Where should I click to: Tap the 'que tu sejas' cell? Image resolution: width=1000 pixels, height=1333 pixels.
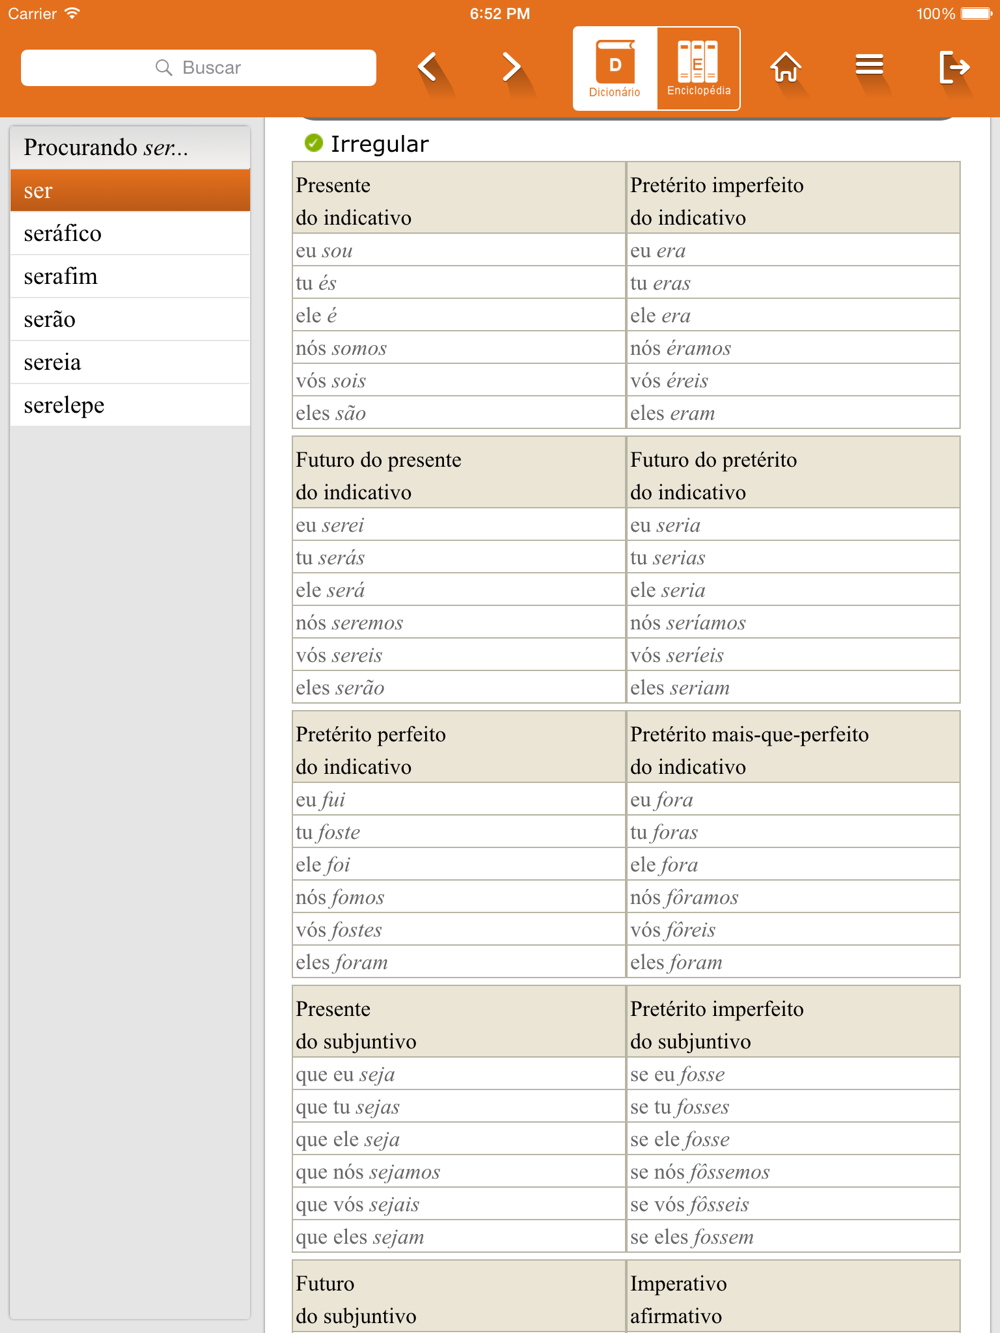pos(459,1106)
